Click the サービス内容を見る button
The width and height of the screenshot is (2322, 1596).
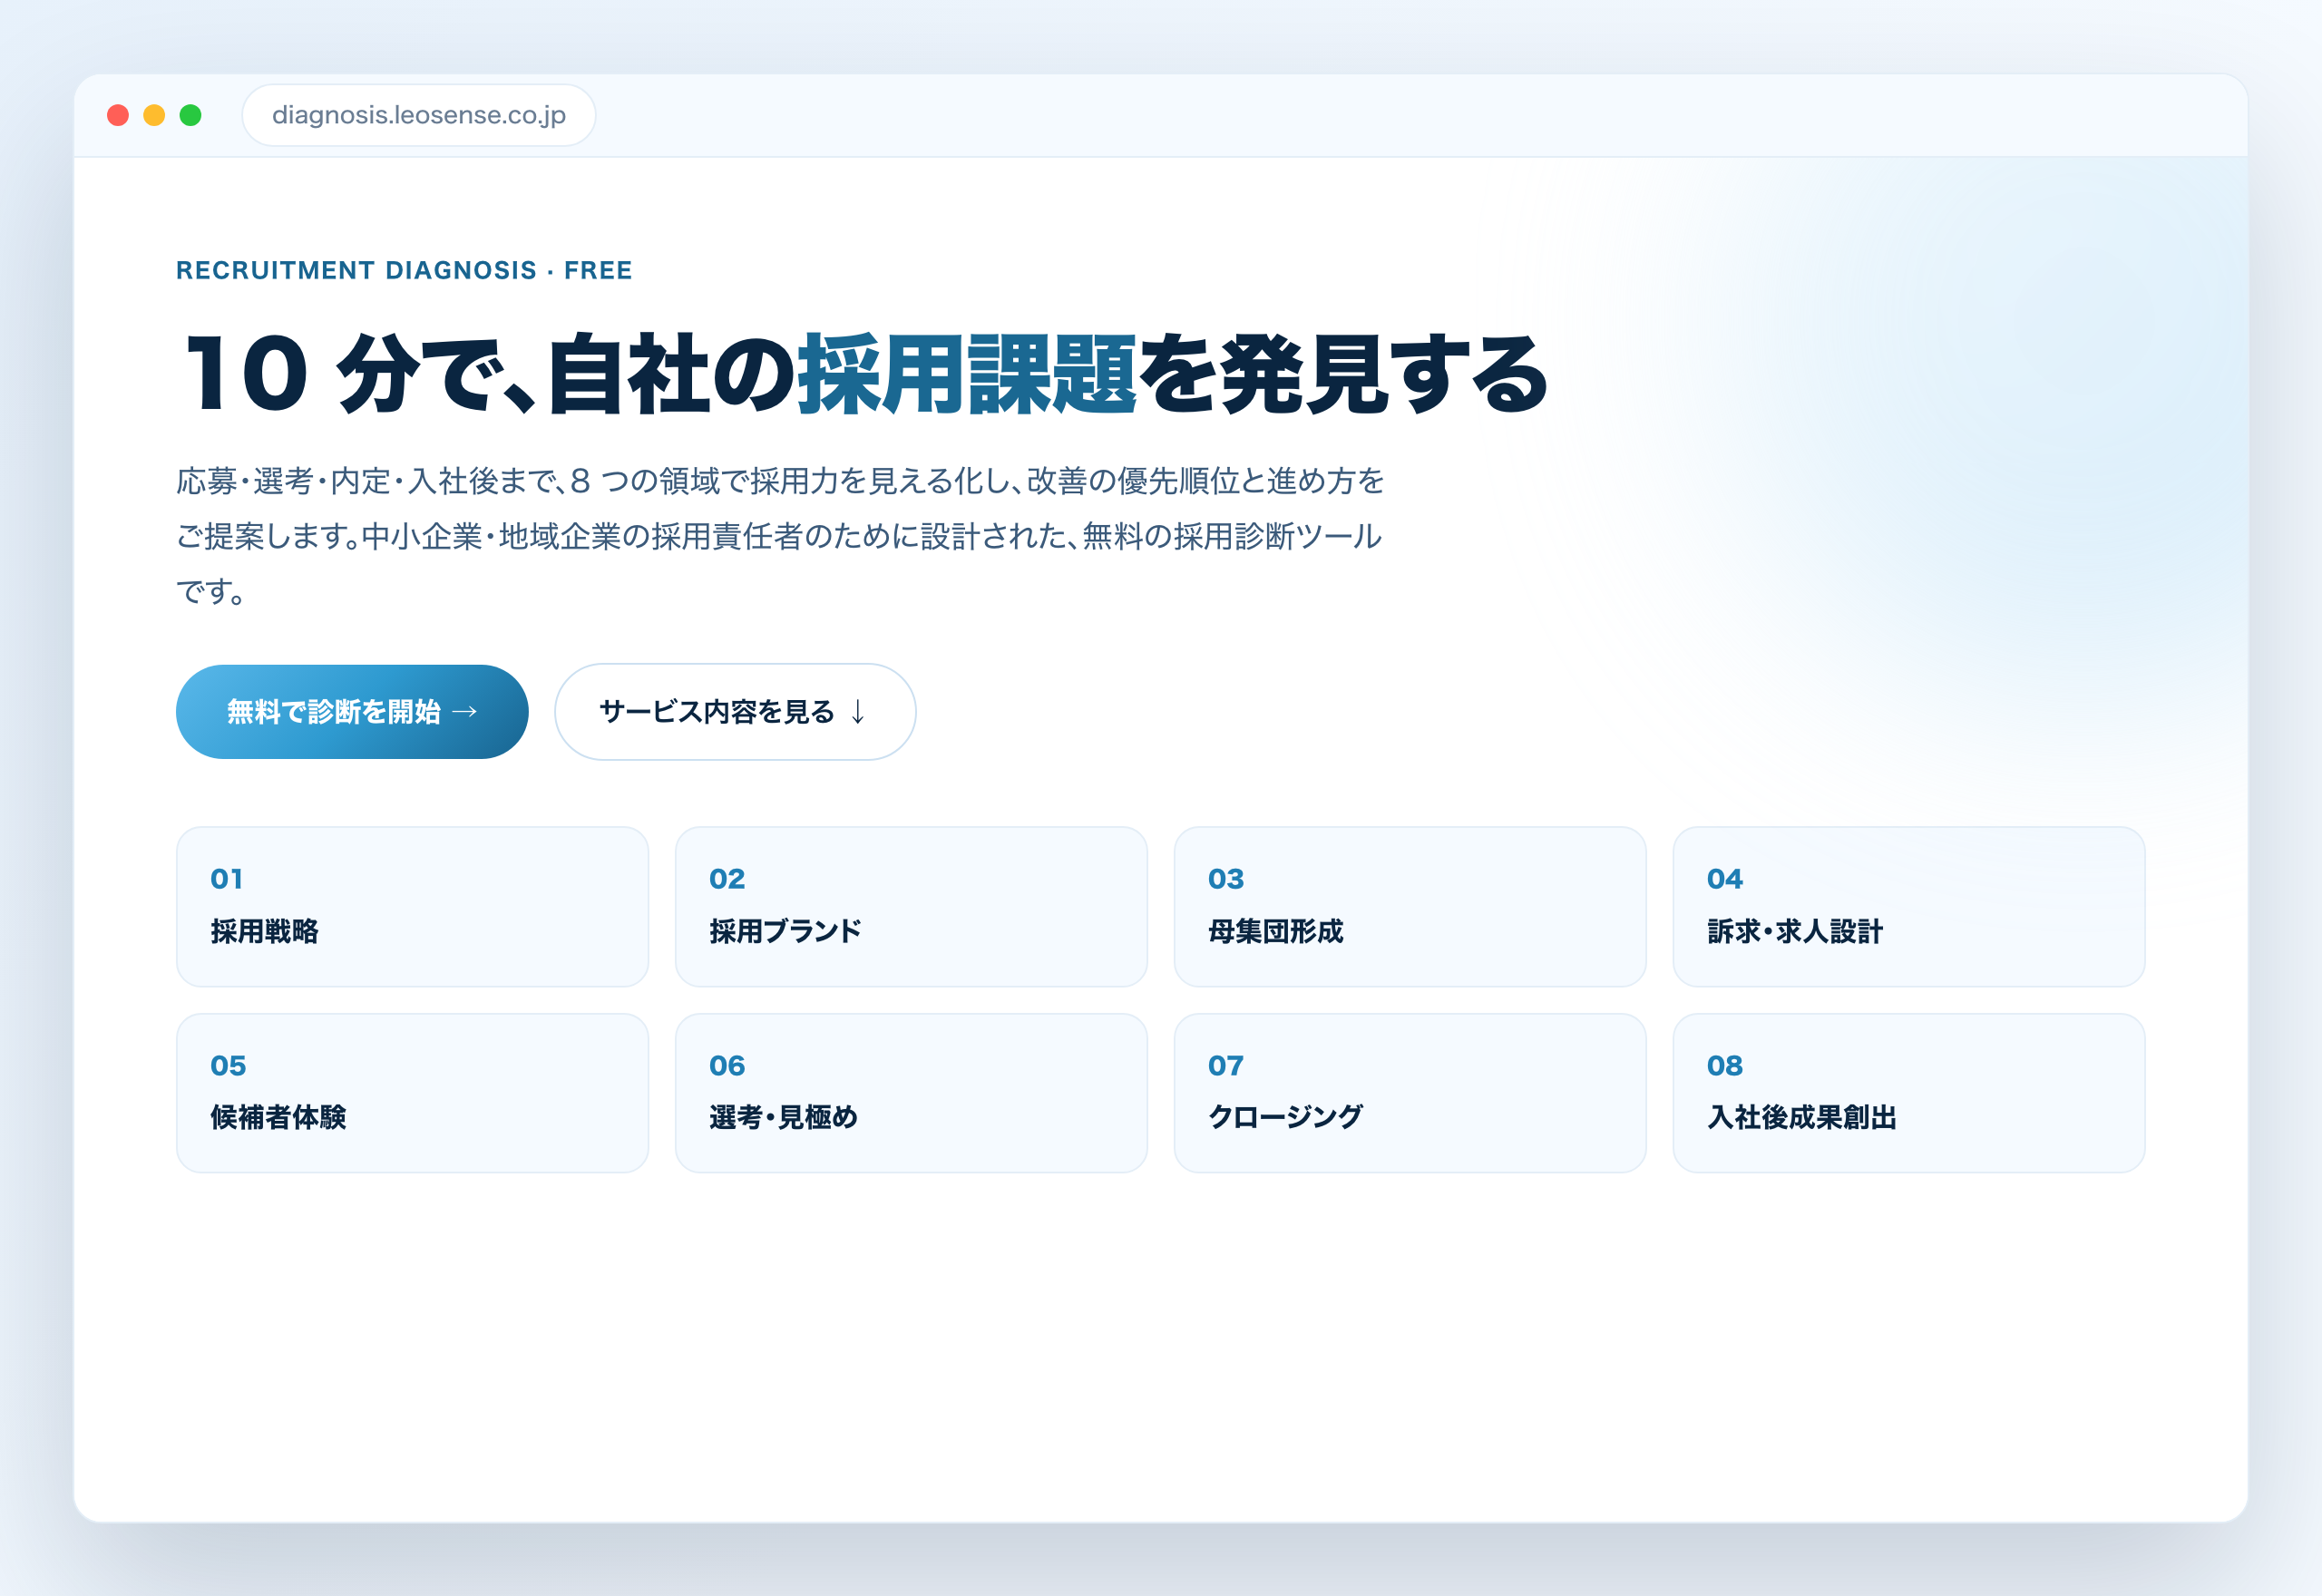click(735, 712)
